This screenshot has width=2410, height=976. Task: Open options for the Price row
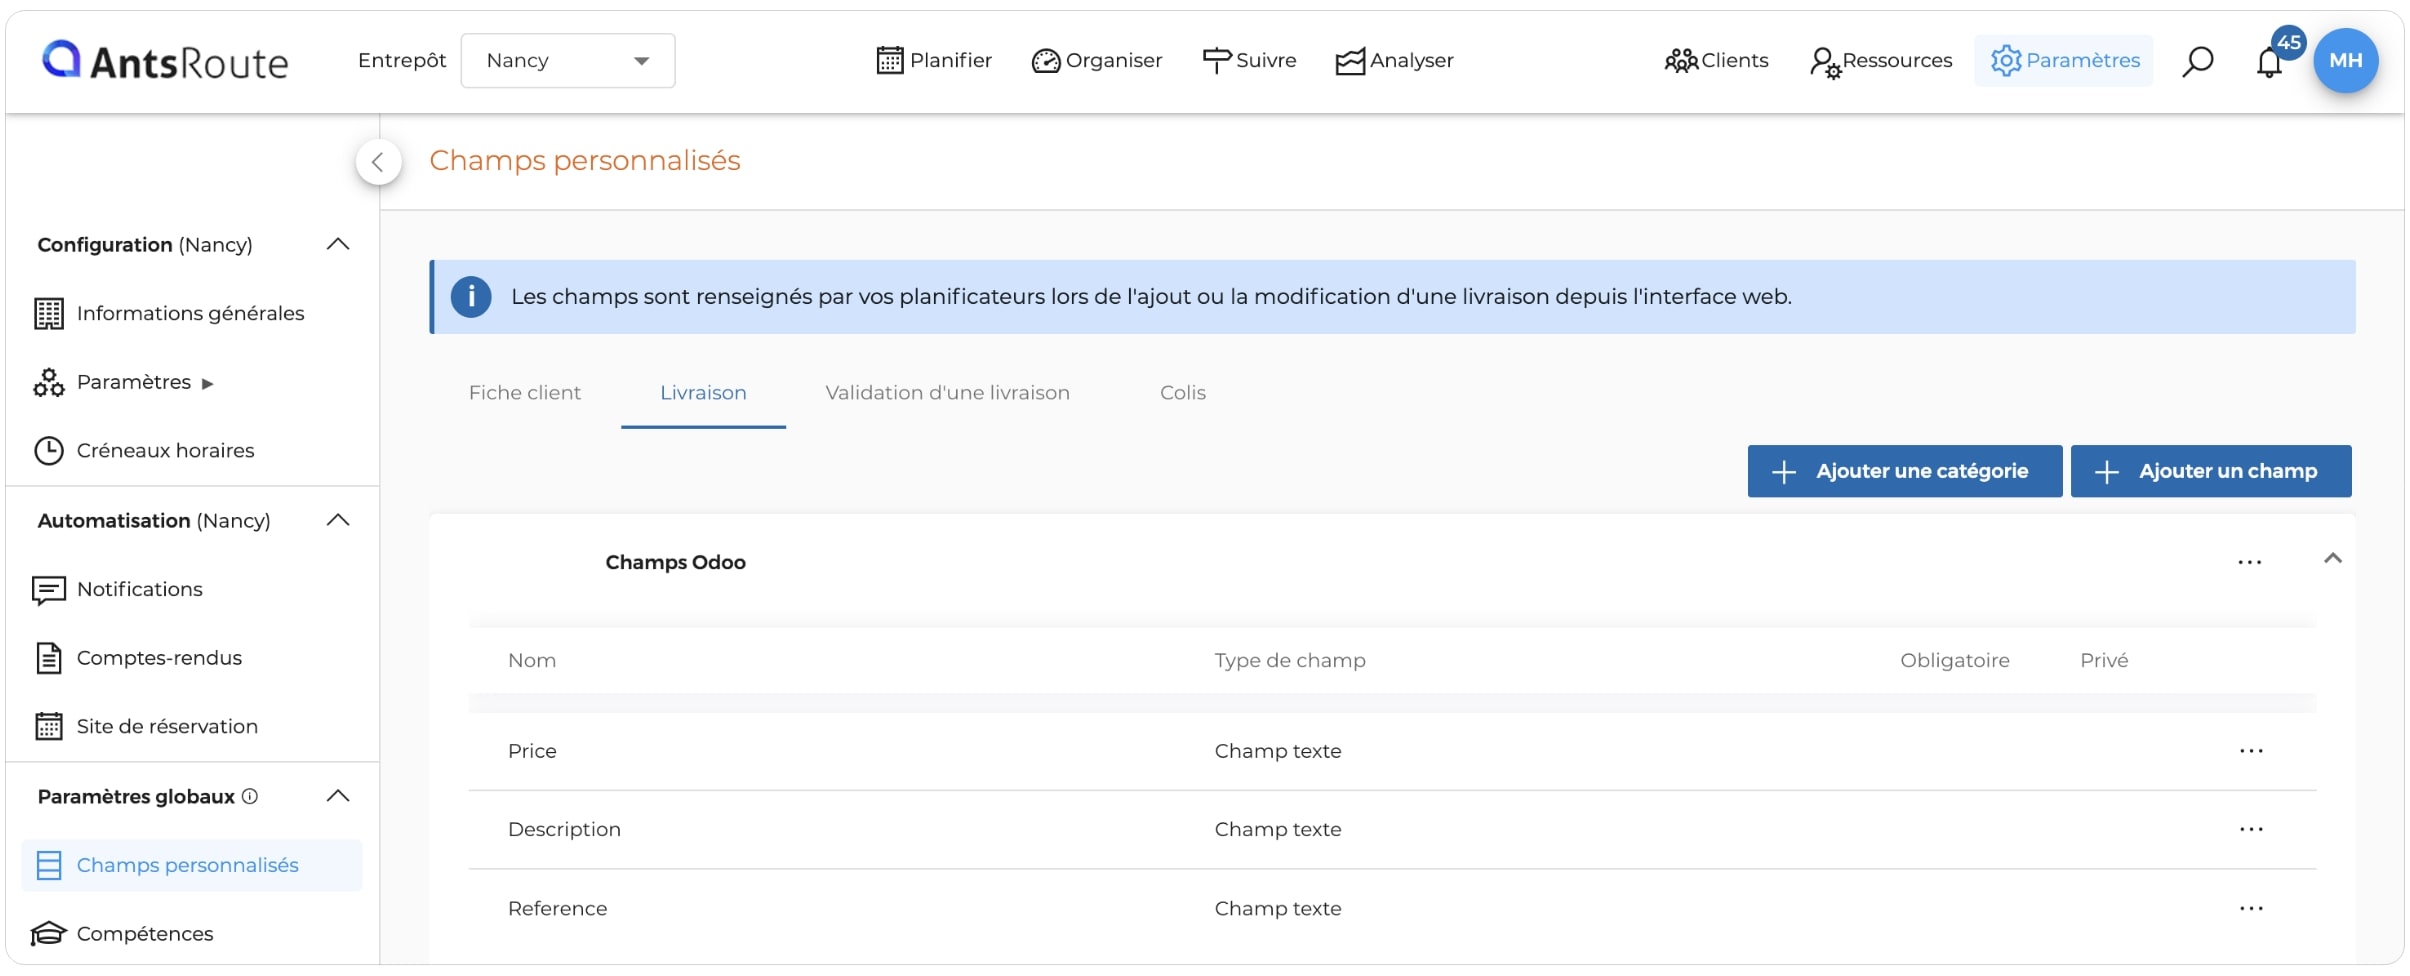[2251, 751]
